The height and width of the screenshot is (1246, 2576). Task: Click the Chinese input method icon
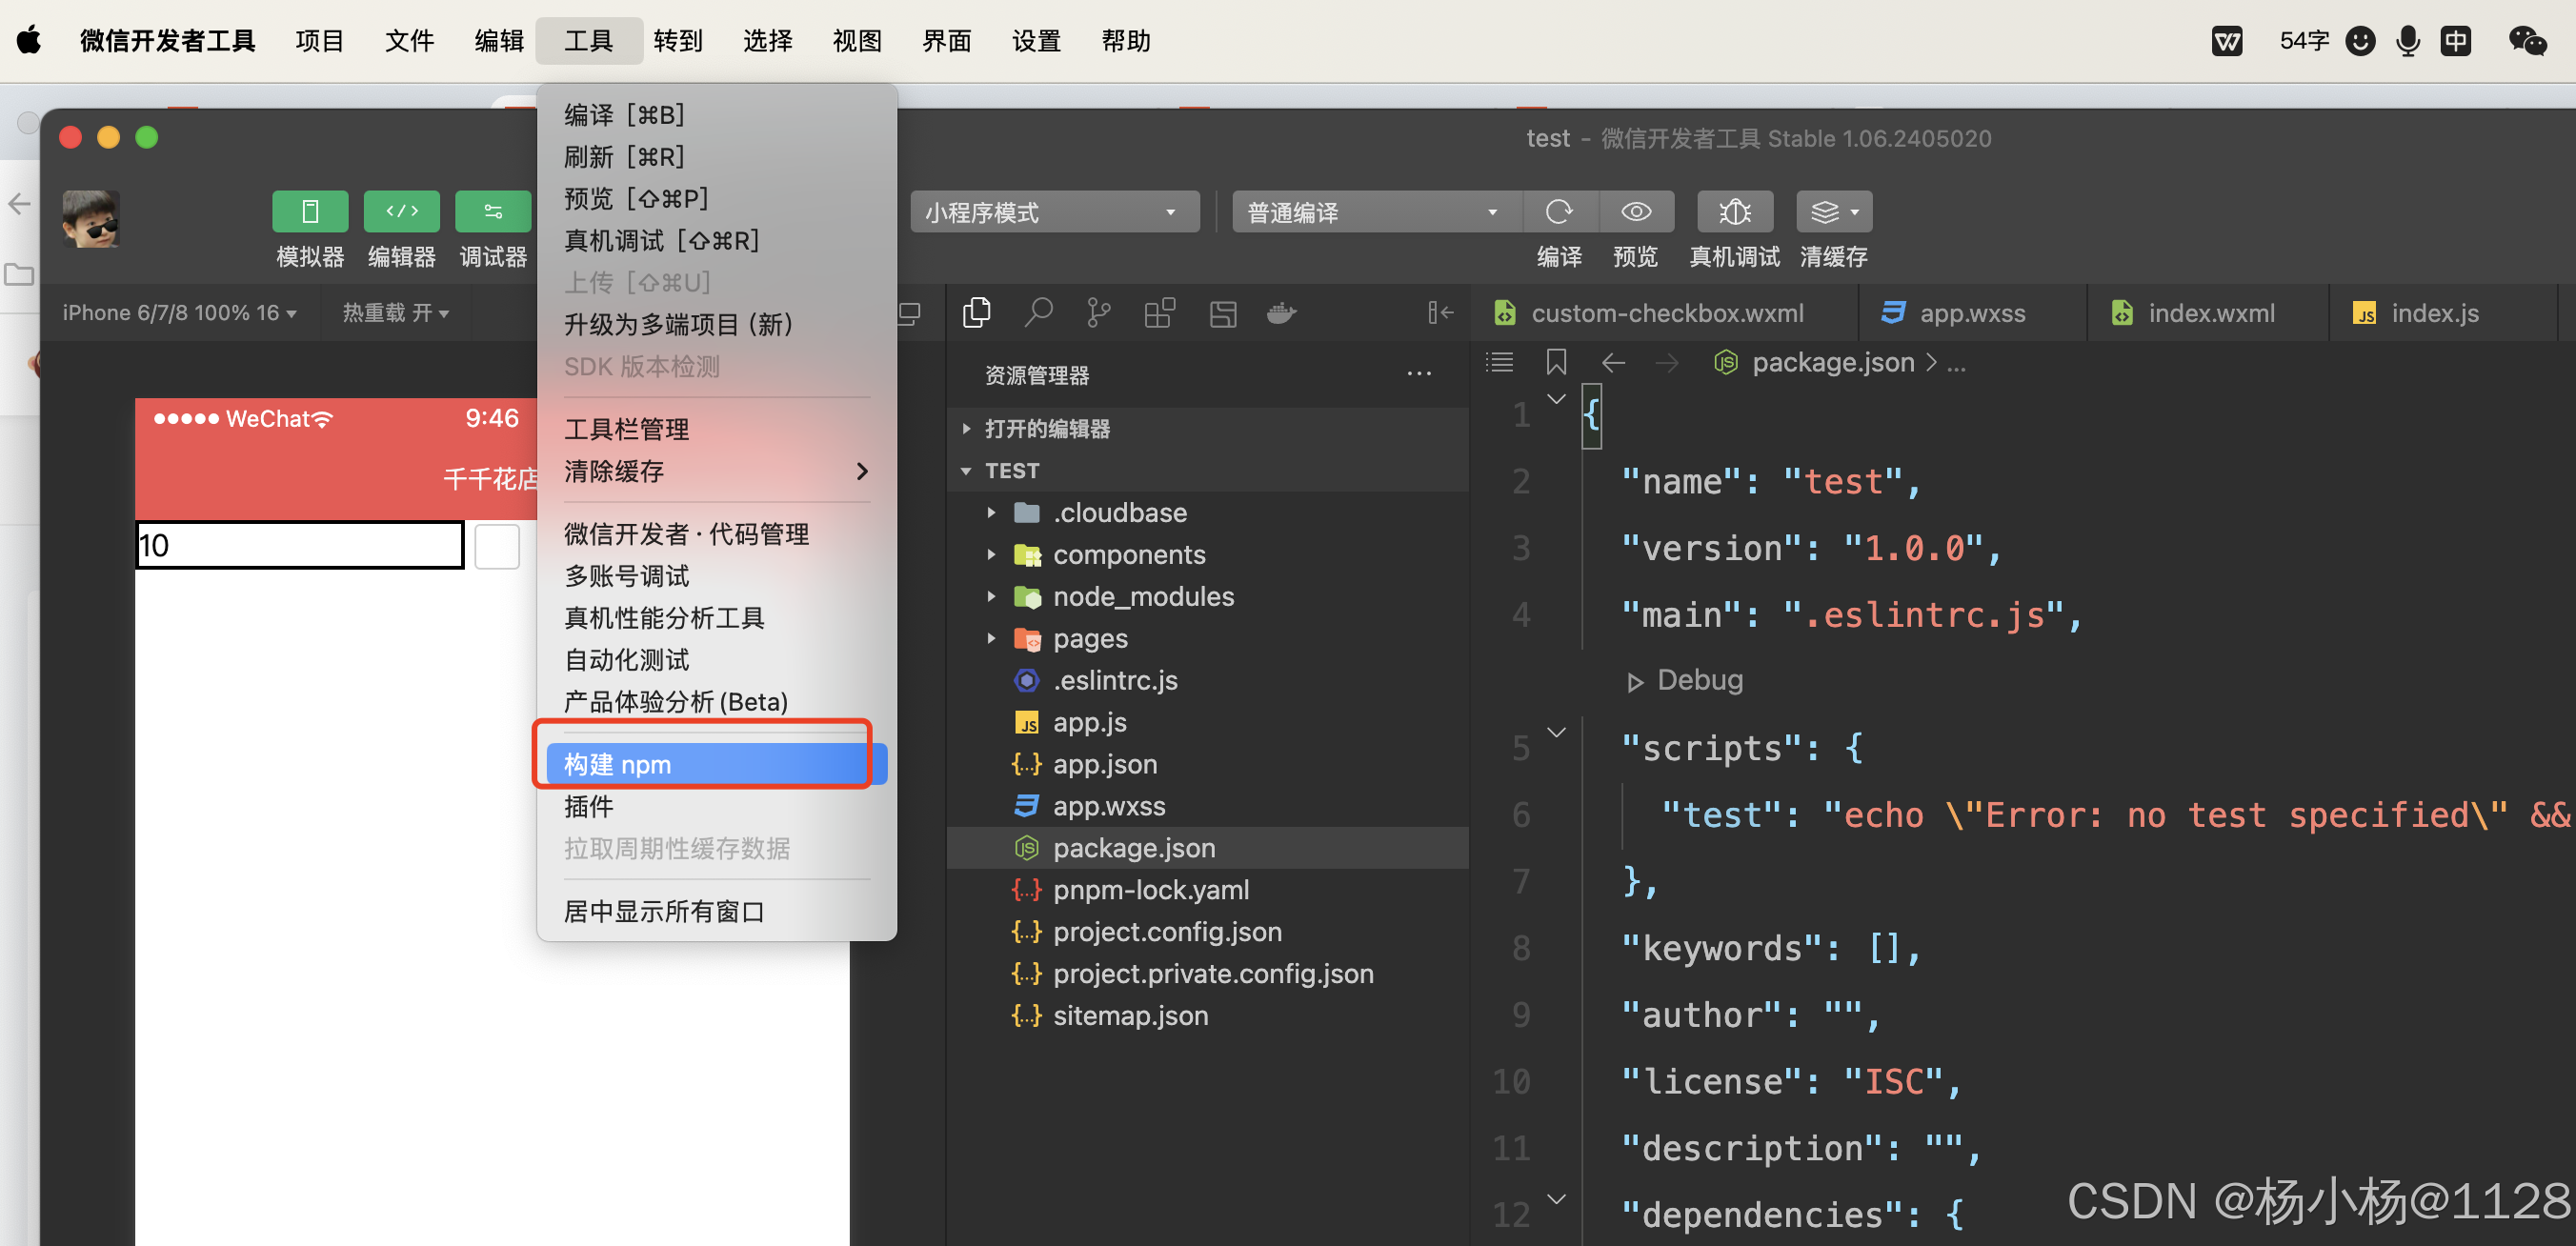click(2456, 41)
